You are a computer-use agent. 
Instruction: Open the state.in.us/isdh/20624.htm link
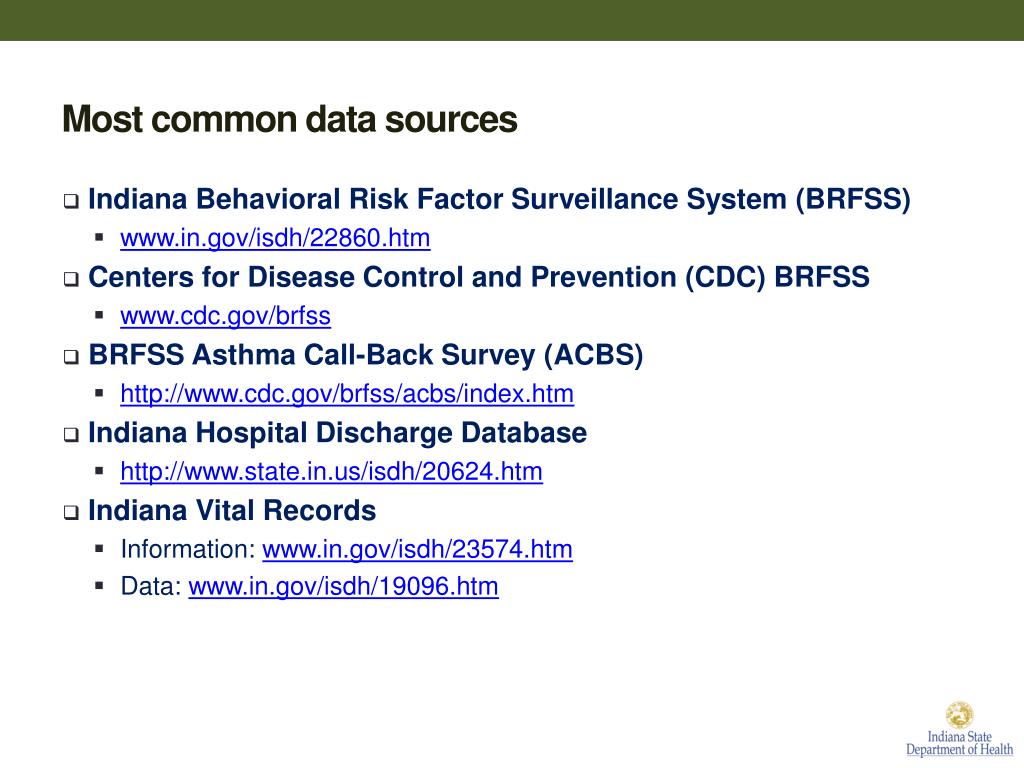click(x=331, y=472)
